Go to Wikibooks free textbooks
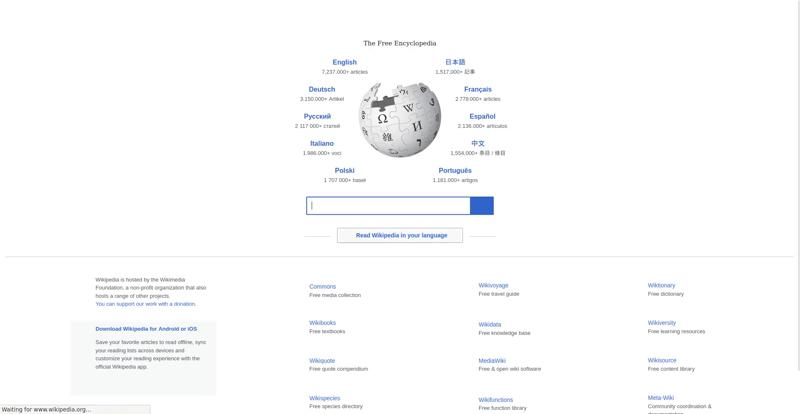Image resolution: width=800 pixels, height=414 pixels. click(x=322, y=323)
